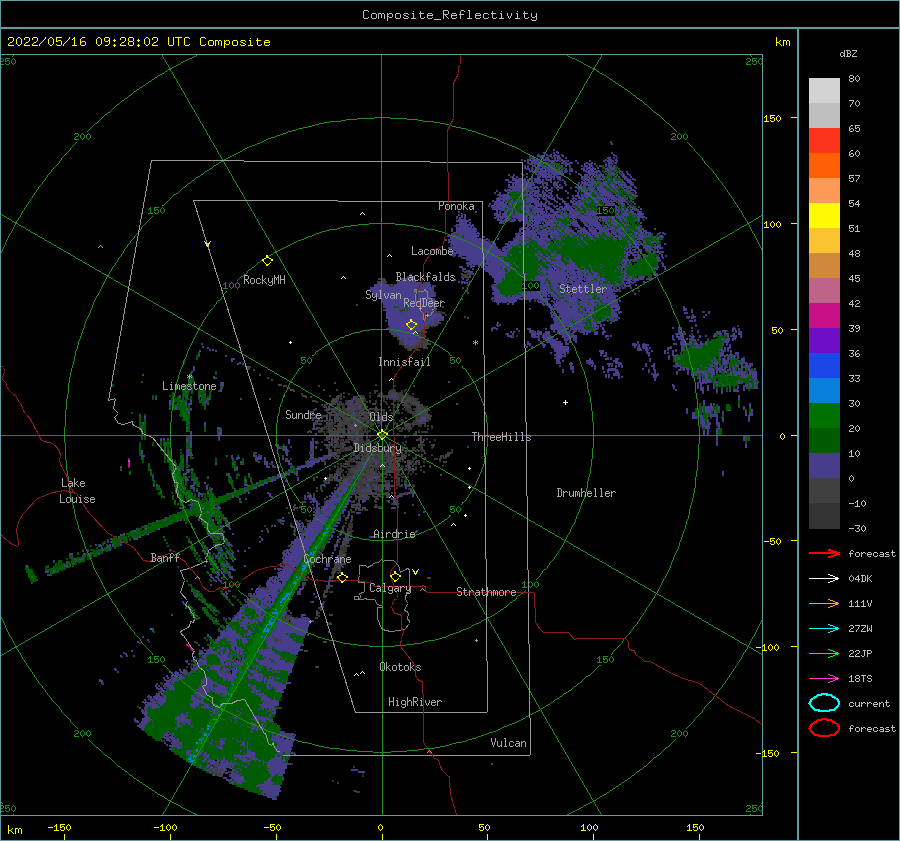Select the magenta 18TS arrow in legend
The image size is (900, 841).
[x=824, y=679]
